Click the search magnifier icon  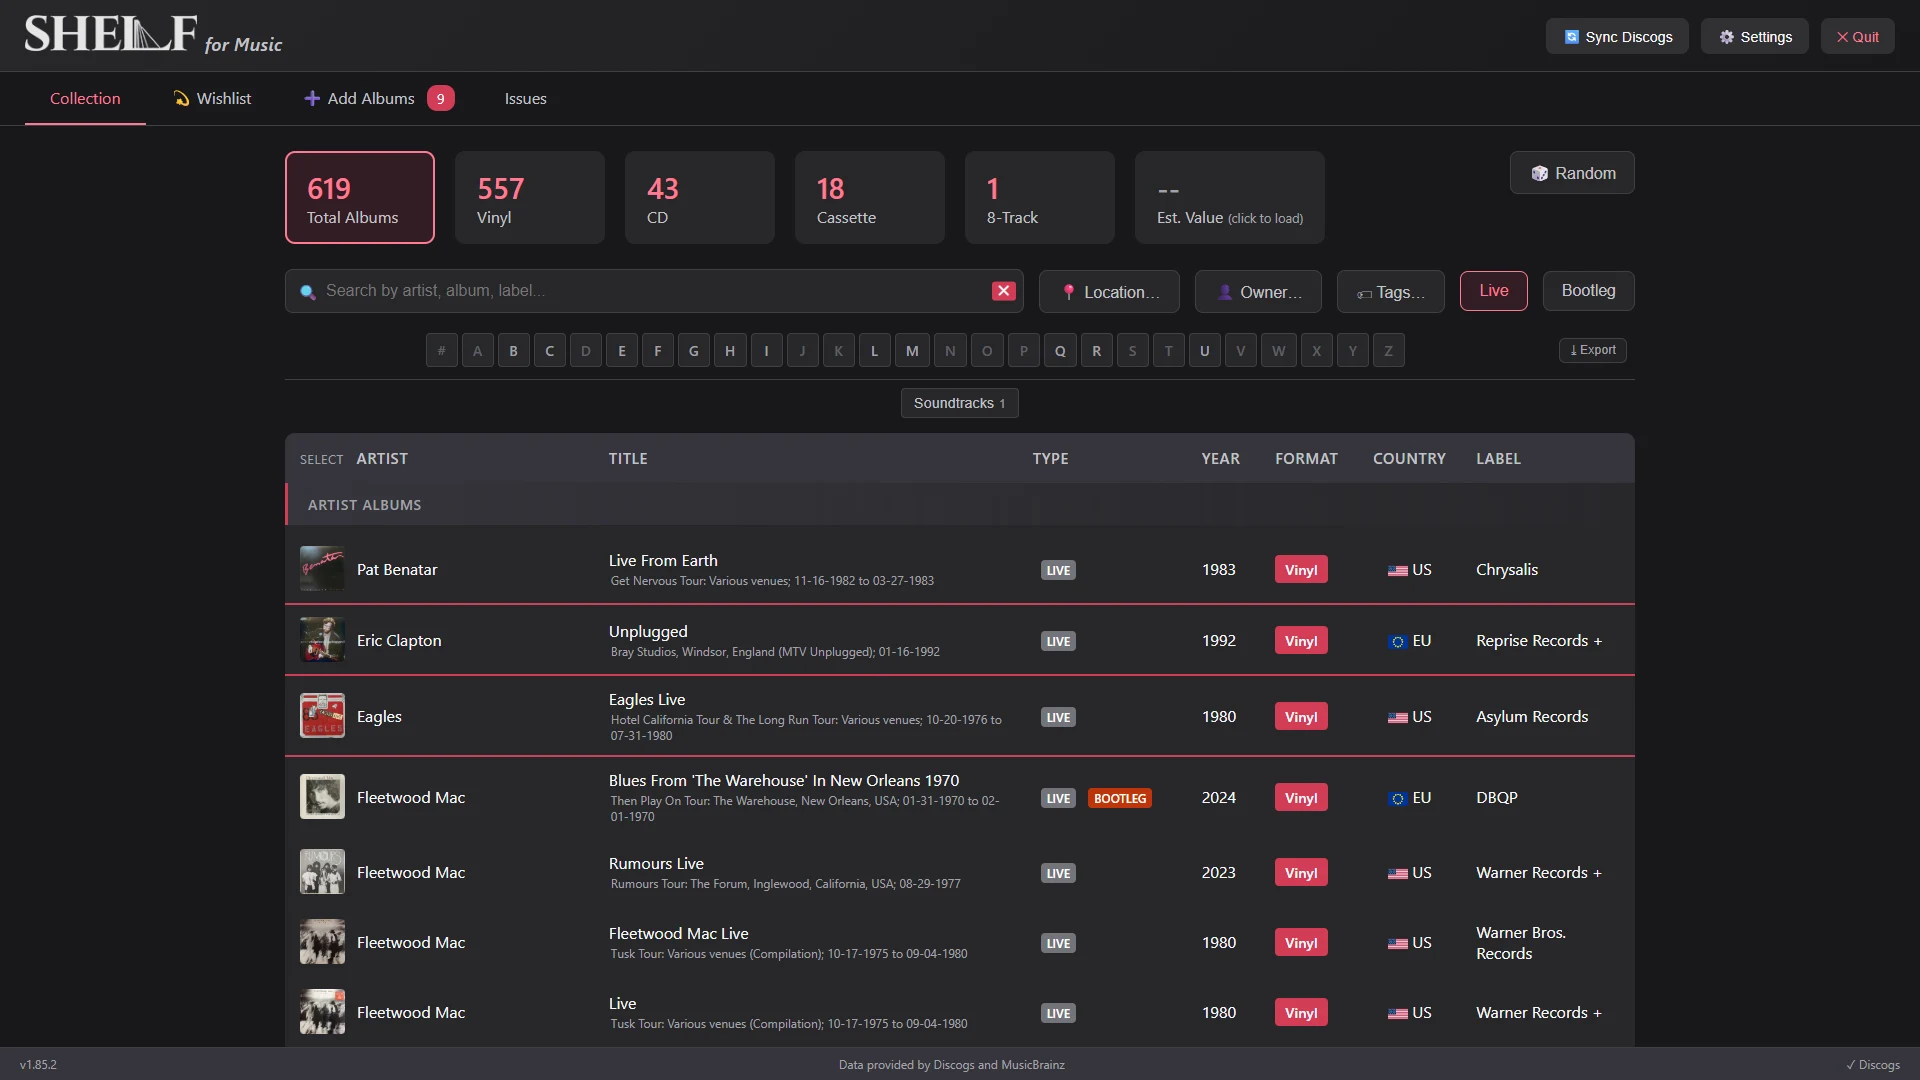(308, 292)
